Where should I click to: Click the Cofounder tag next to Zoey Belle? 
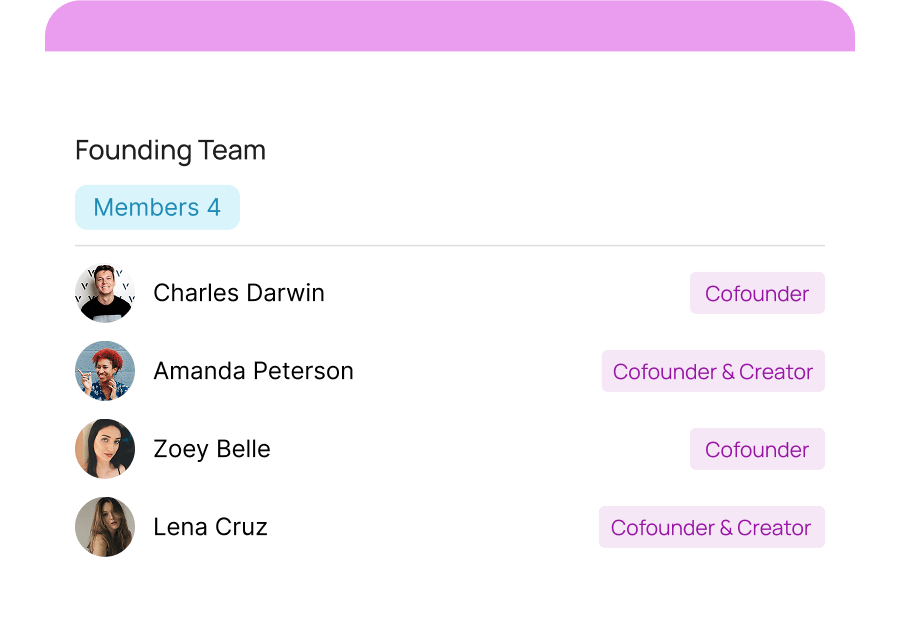pyautogui.click(x=757, y=449)
